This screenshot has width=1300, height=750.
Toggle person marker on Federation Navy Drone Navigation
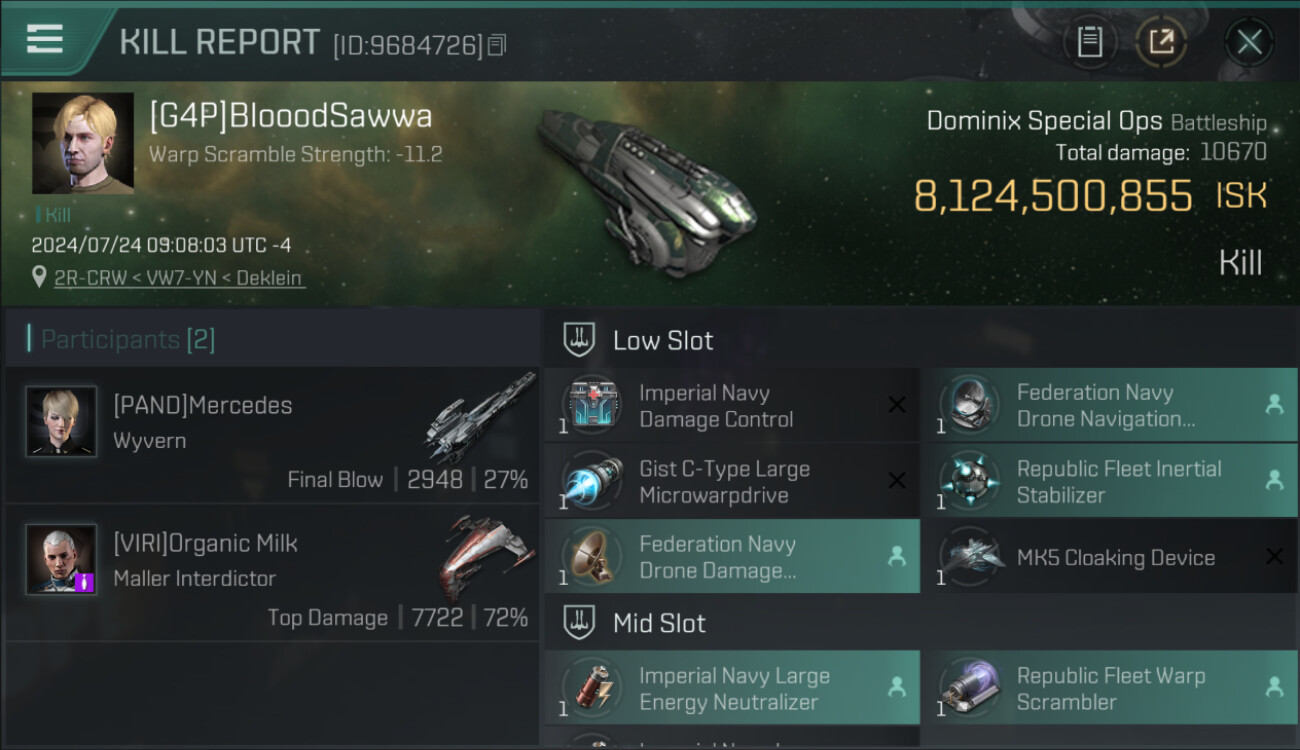[1274, 405]
